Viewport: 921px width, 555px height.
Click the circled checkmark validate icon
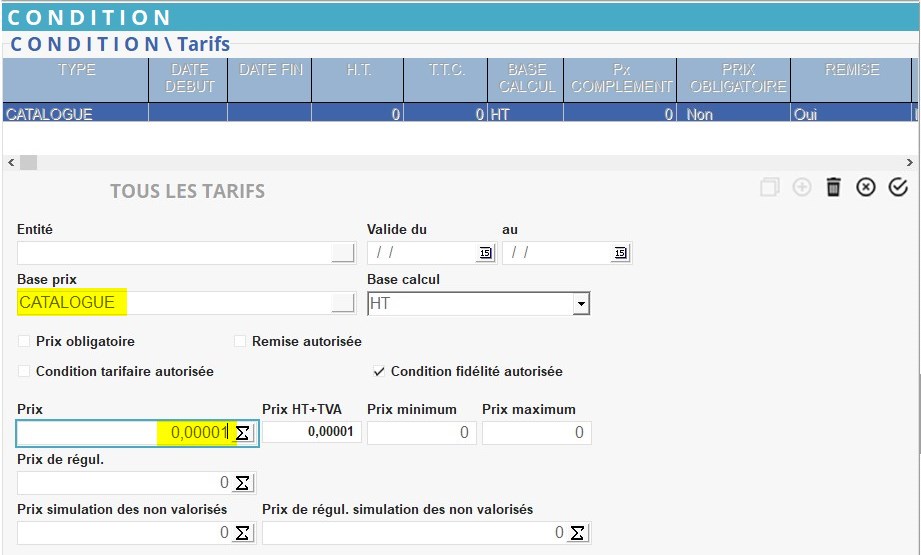898,187
